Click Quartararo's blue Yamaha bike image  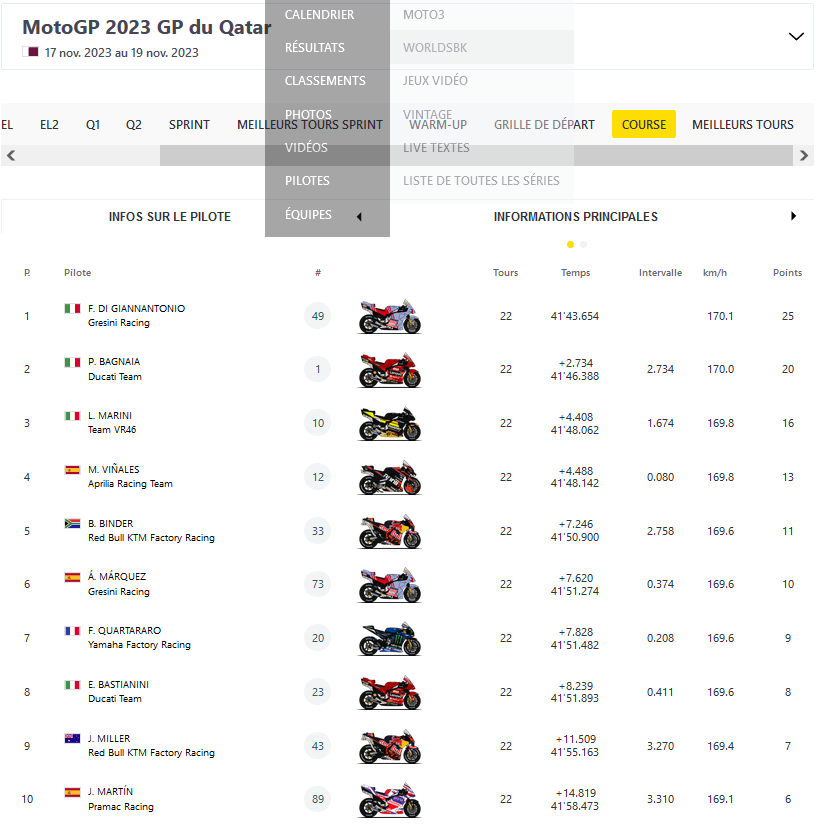pos(390,639)
